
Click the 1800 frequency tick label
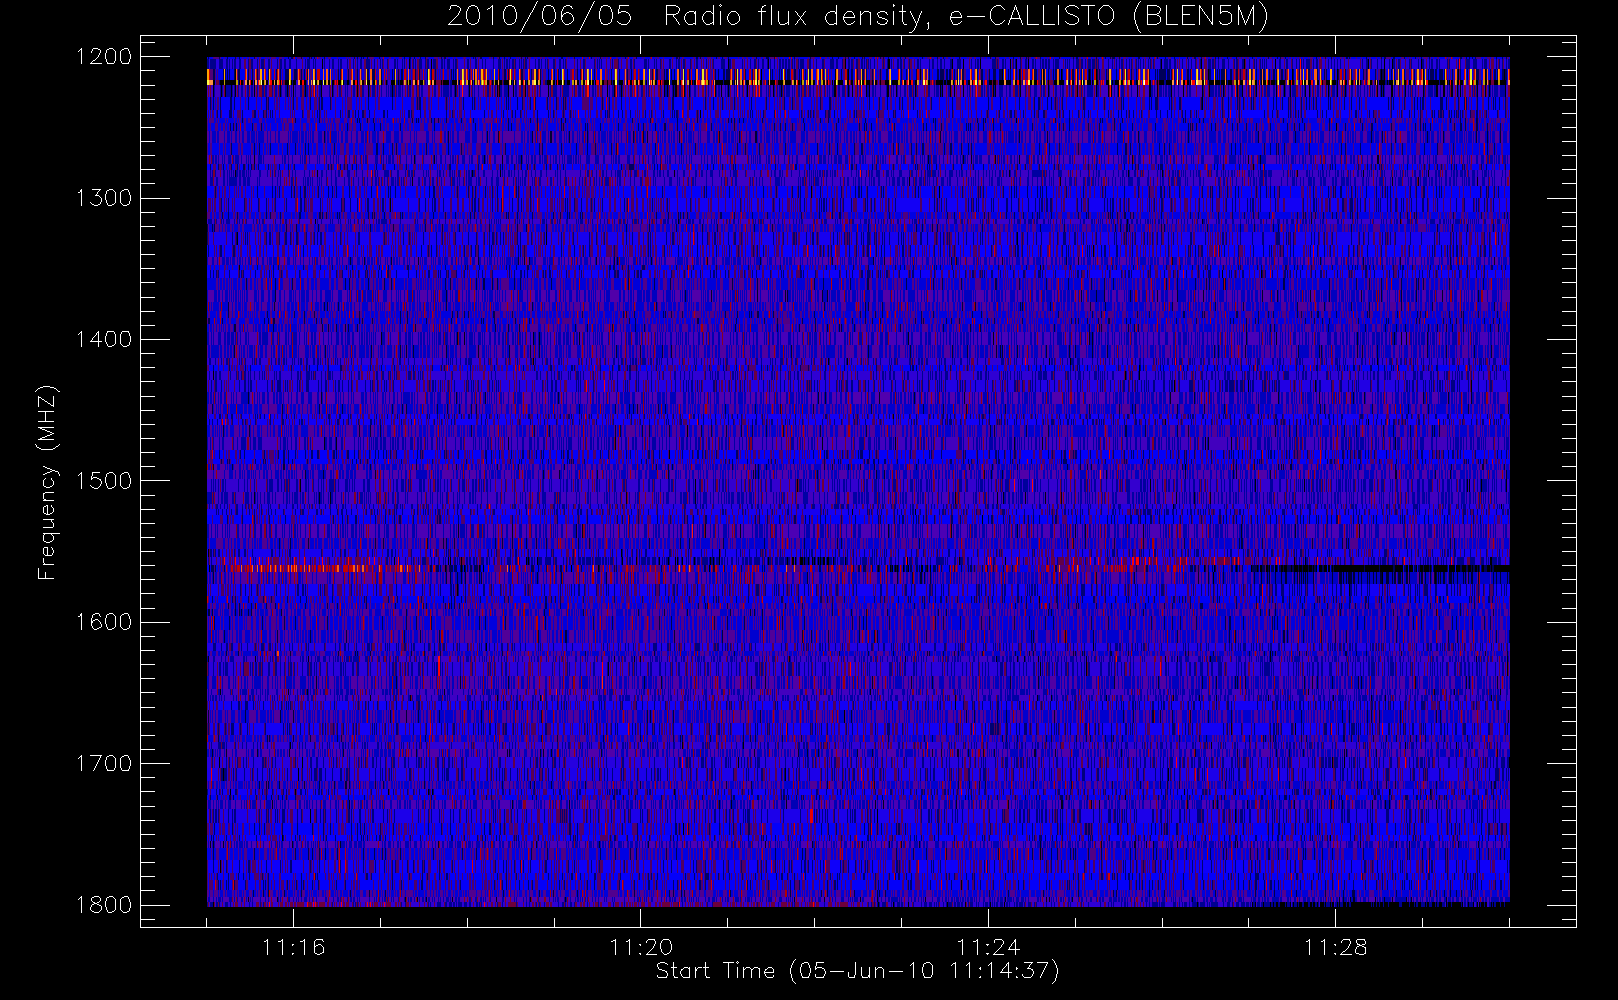tap(104, 904)
